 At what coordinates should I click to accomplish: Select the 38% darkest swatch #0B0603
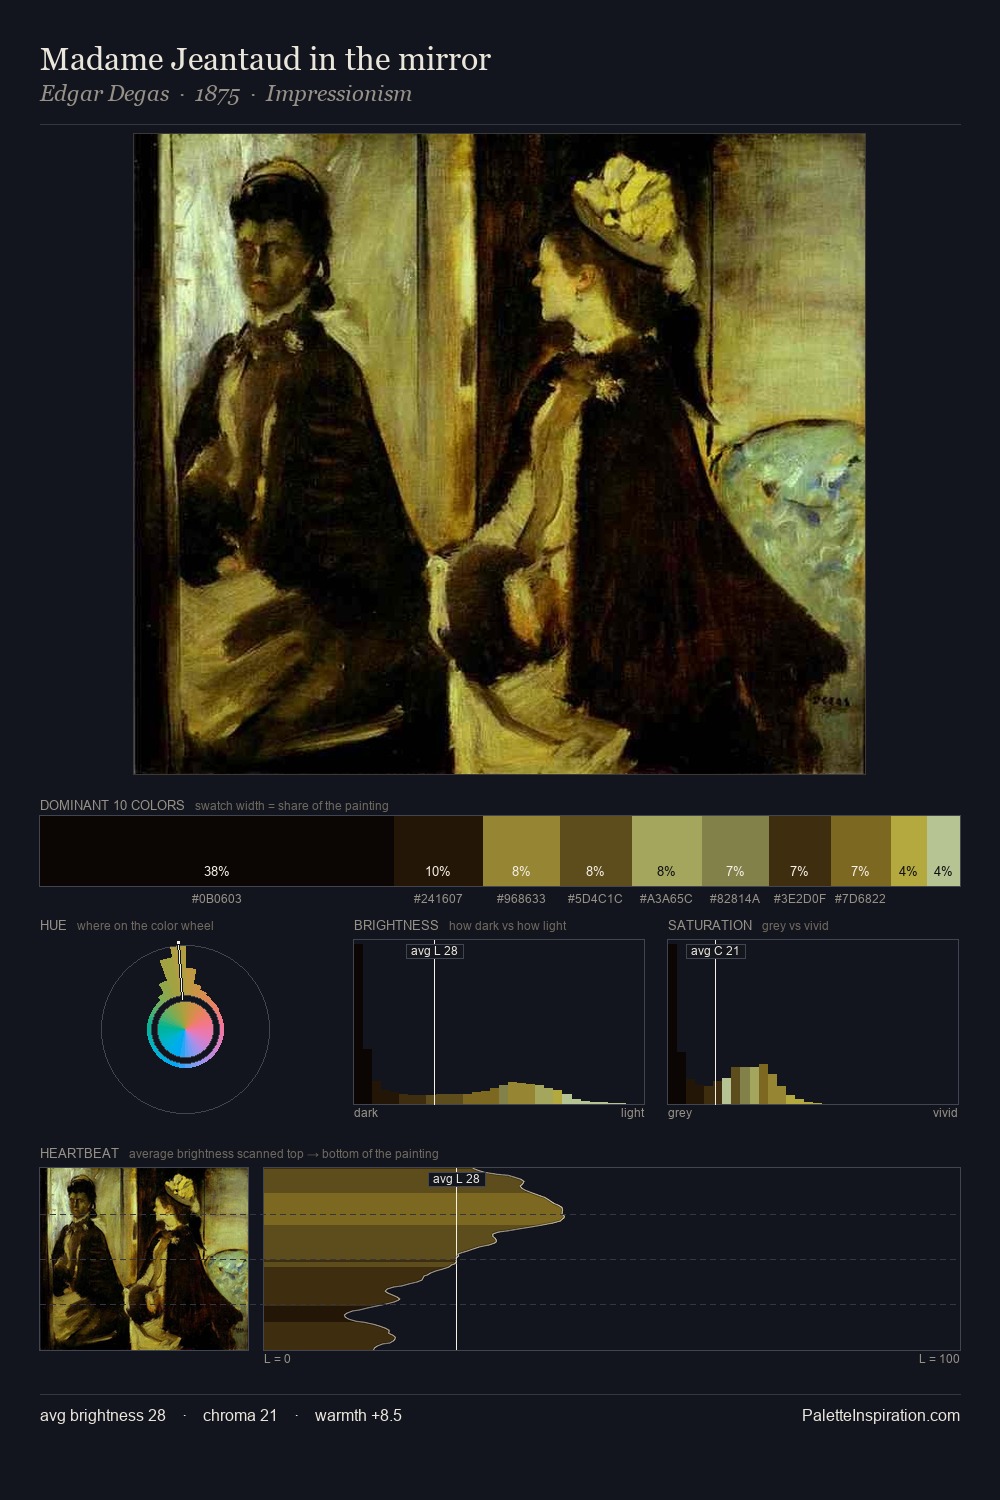point(217,851)
